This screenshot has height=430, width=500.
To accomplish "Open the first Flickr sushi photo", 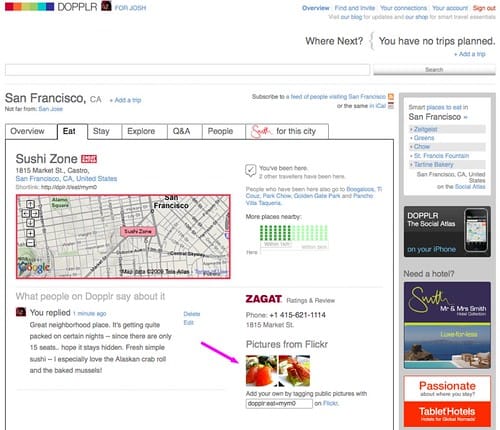I will coord(261,371).
